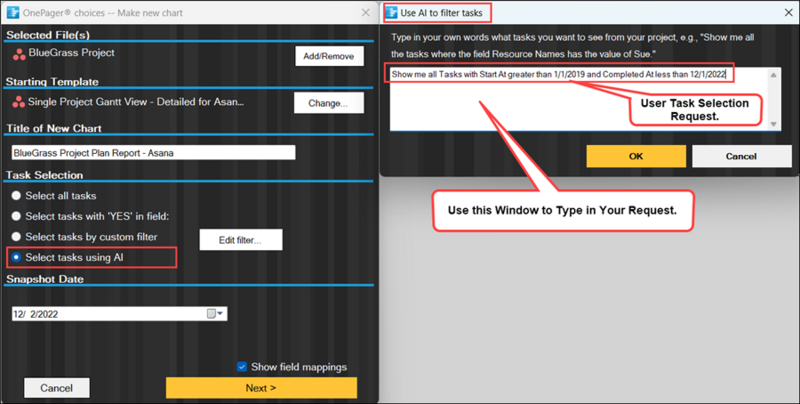Click the Add/Remove files button
This screenshot has width=800, height=404.
tap(329, 56)
